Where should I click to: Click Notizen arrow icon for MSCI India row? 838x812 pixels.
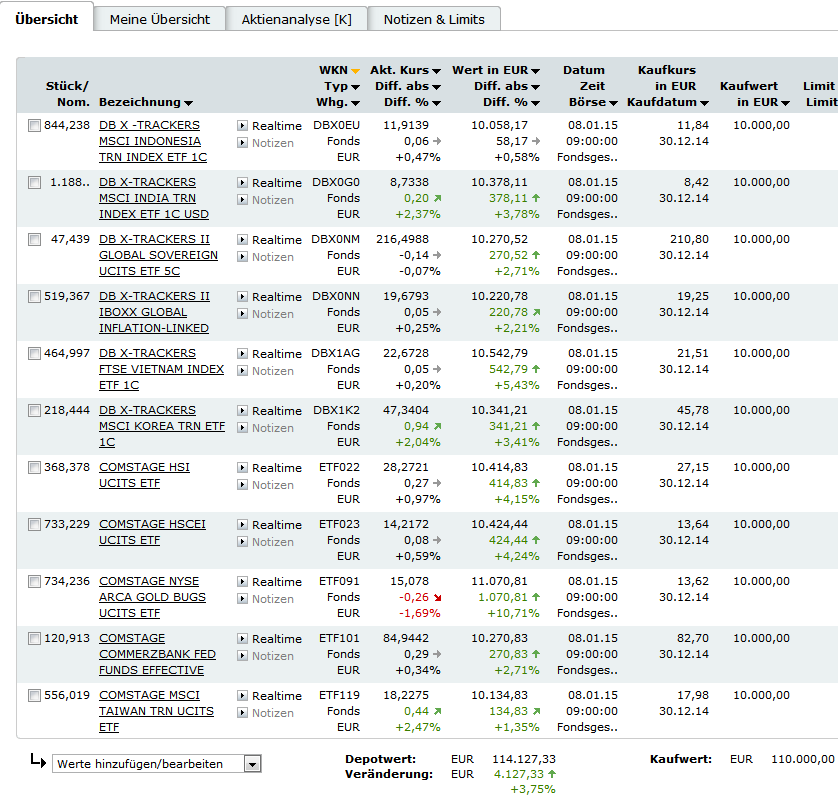(x=242, y=200)
